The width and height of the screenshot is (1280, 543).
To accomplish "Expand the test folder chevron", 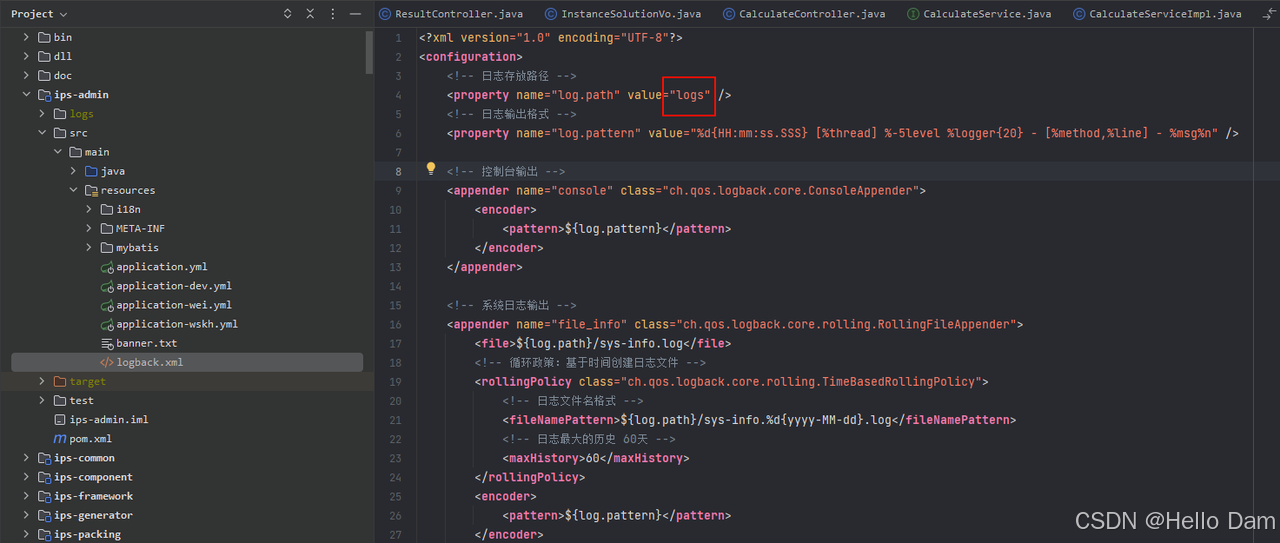I will pyautogui.click(x=42, y=400).
